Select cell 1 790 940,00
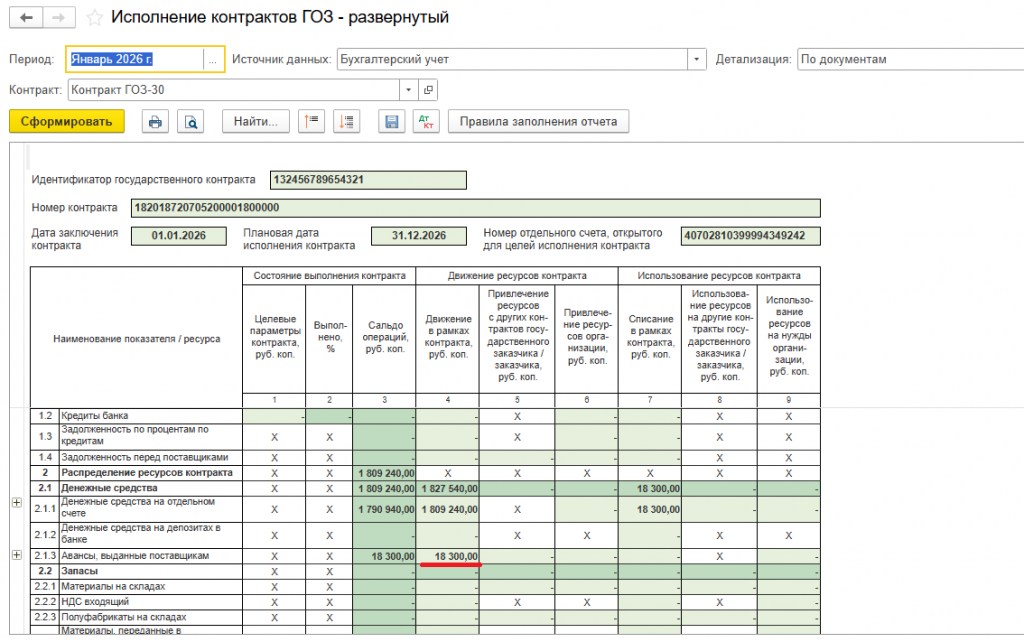The height and width of the screenshot is (642, 1024). coord(384,509)
